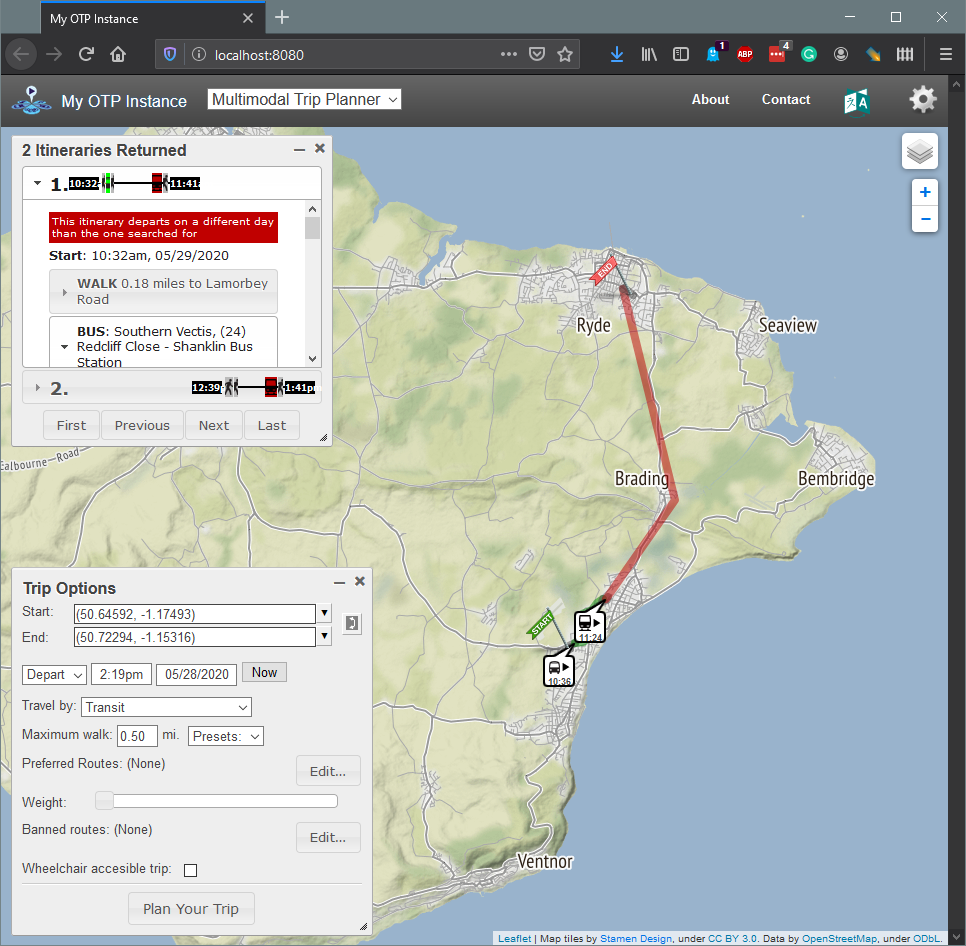Open the Depart time mode dropdown
Image resolution: width=966 pixels, height=946 pixels.
(54, 674)
